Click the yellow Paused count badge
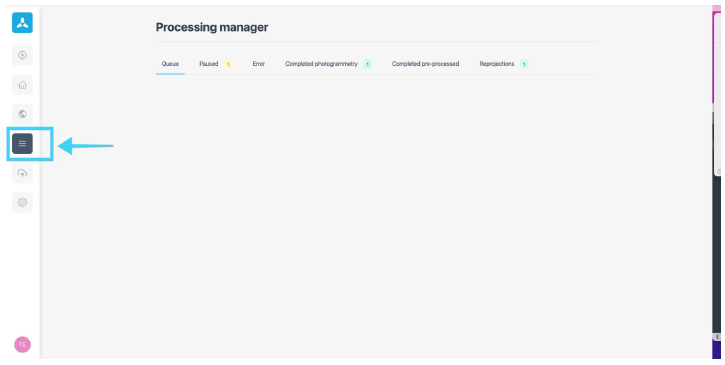This screenshot has width=725, height=365. point(228,64)
